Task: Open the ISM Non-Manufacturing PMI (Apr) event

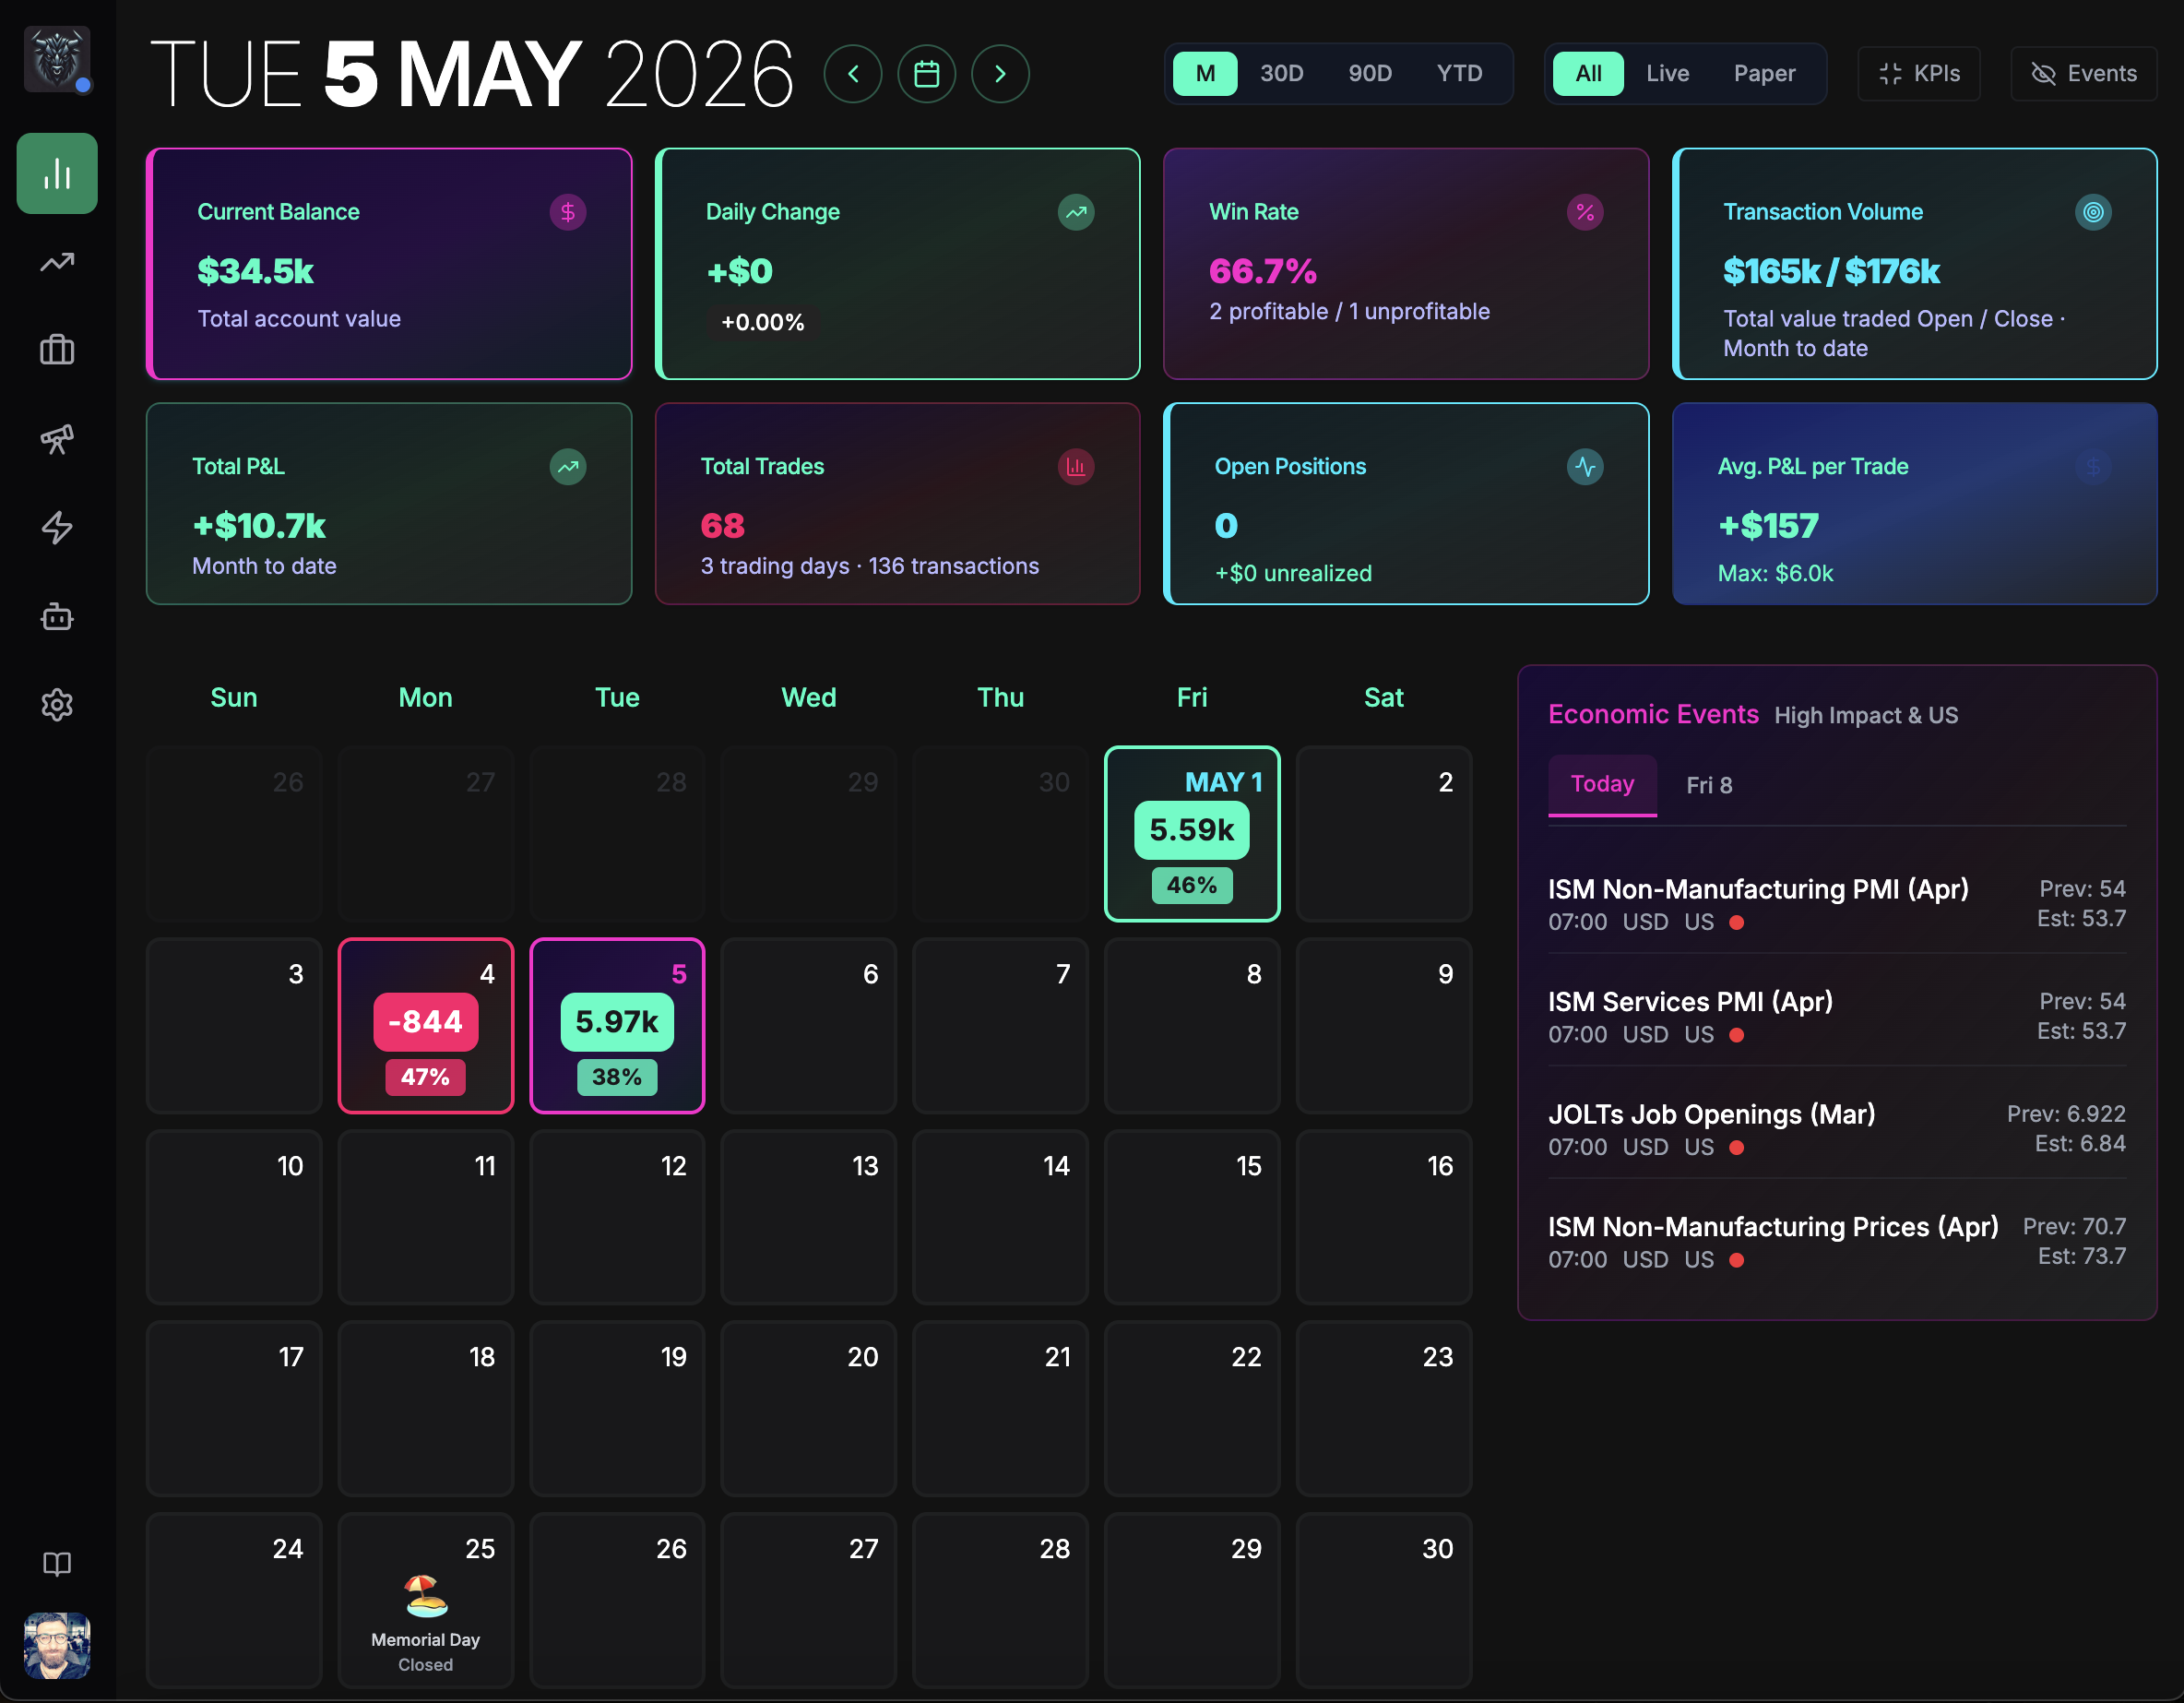Action: (x=1838, y=904)
